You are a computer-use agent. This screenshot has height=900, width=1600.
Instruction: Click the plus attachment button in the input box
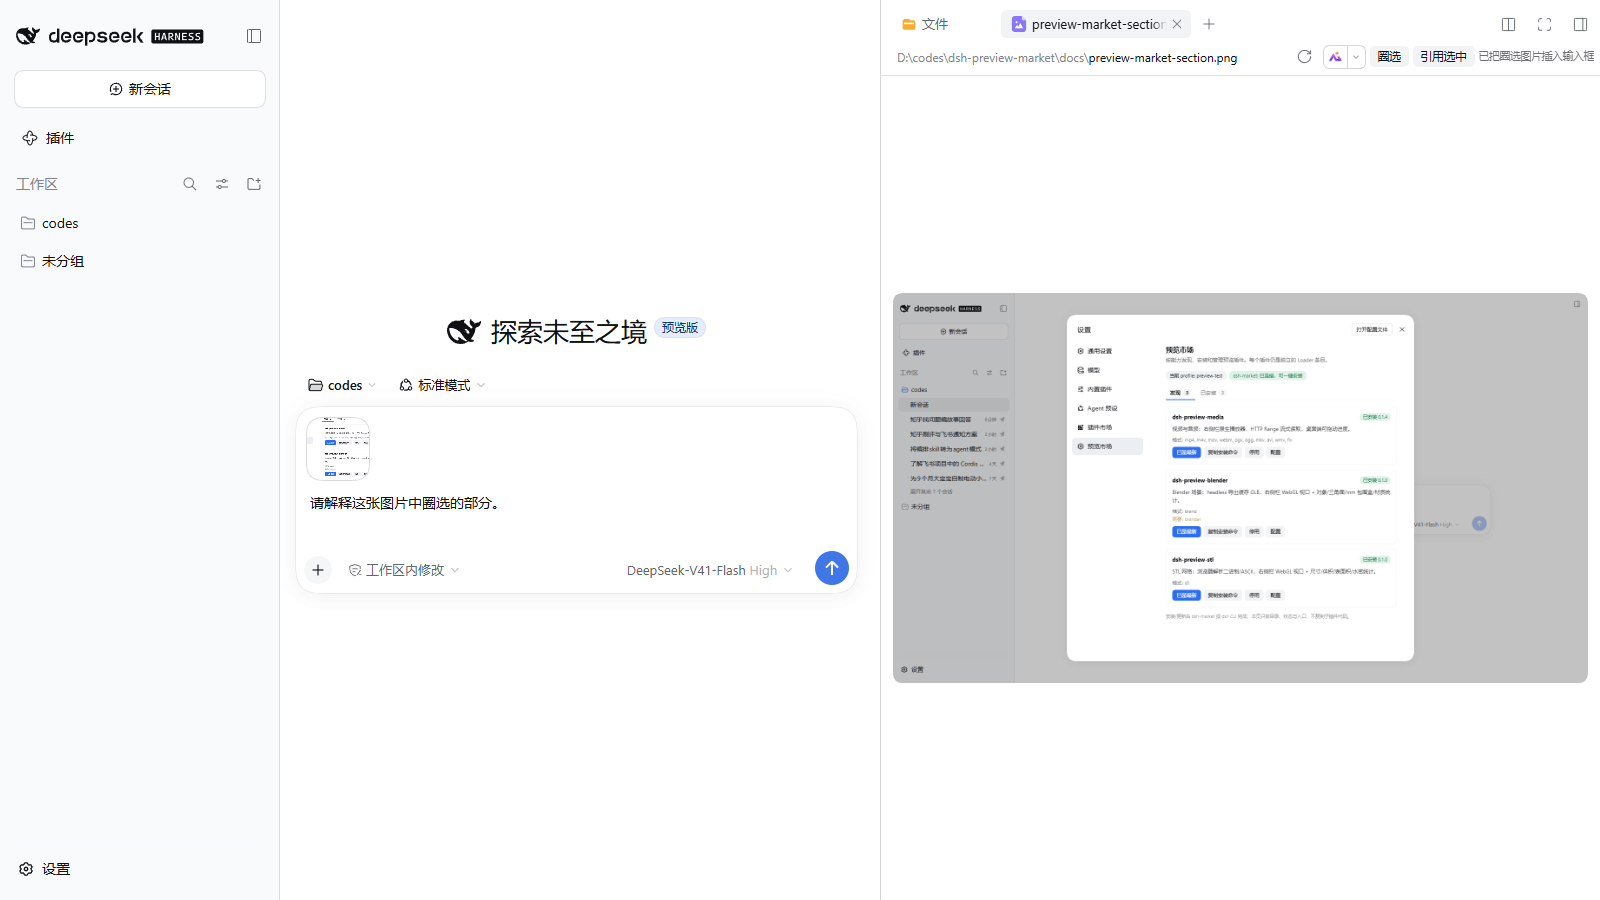click(318, 570)
